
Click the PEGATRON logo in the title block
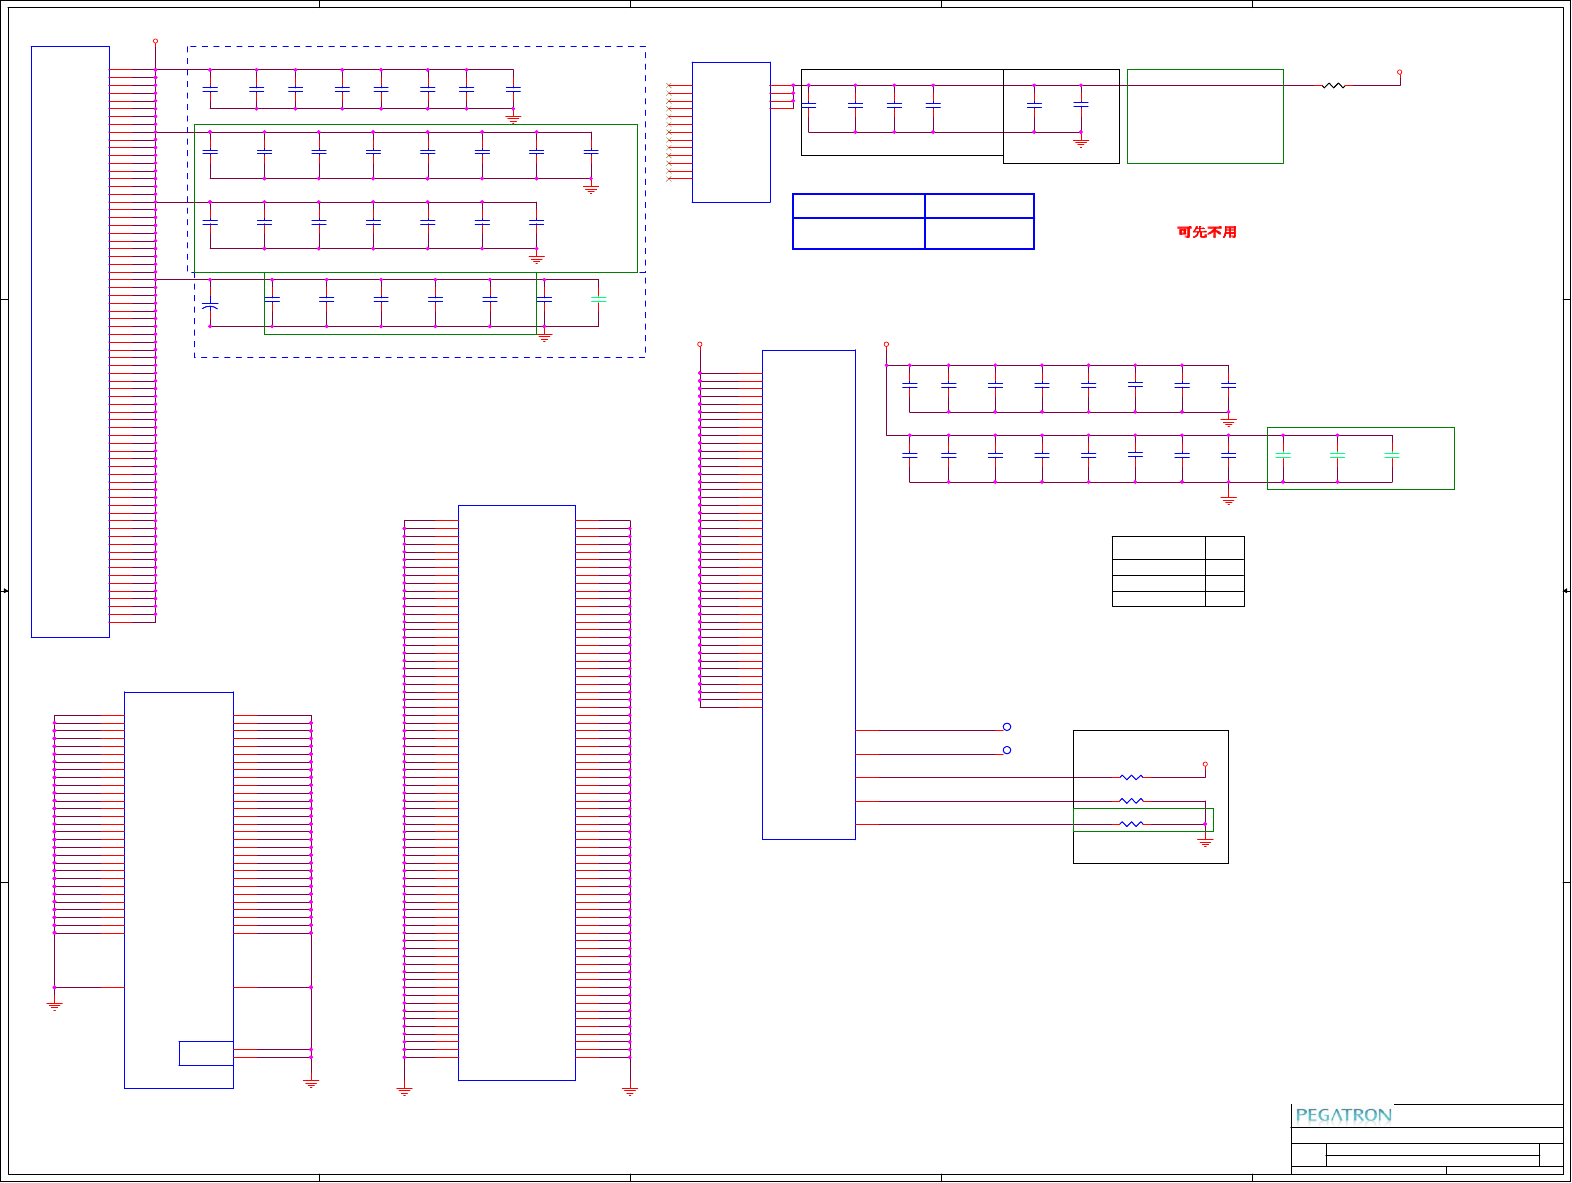1343,1115
